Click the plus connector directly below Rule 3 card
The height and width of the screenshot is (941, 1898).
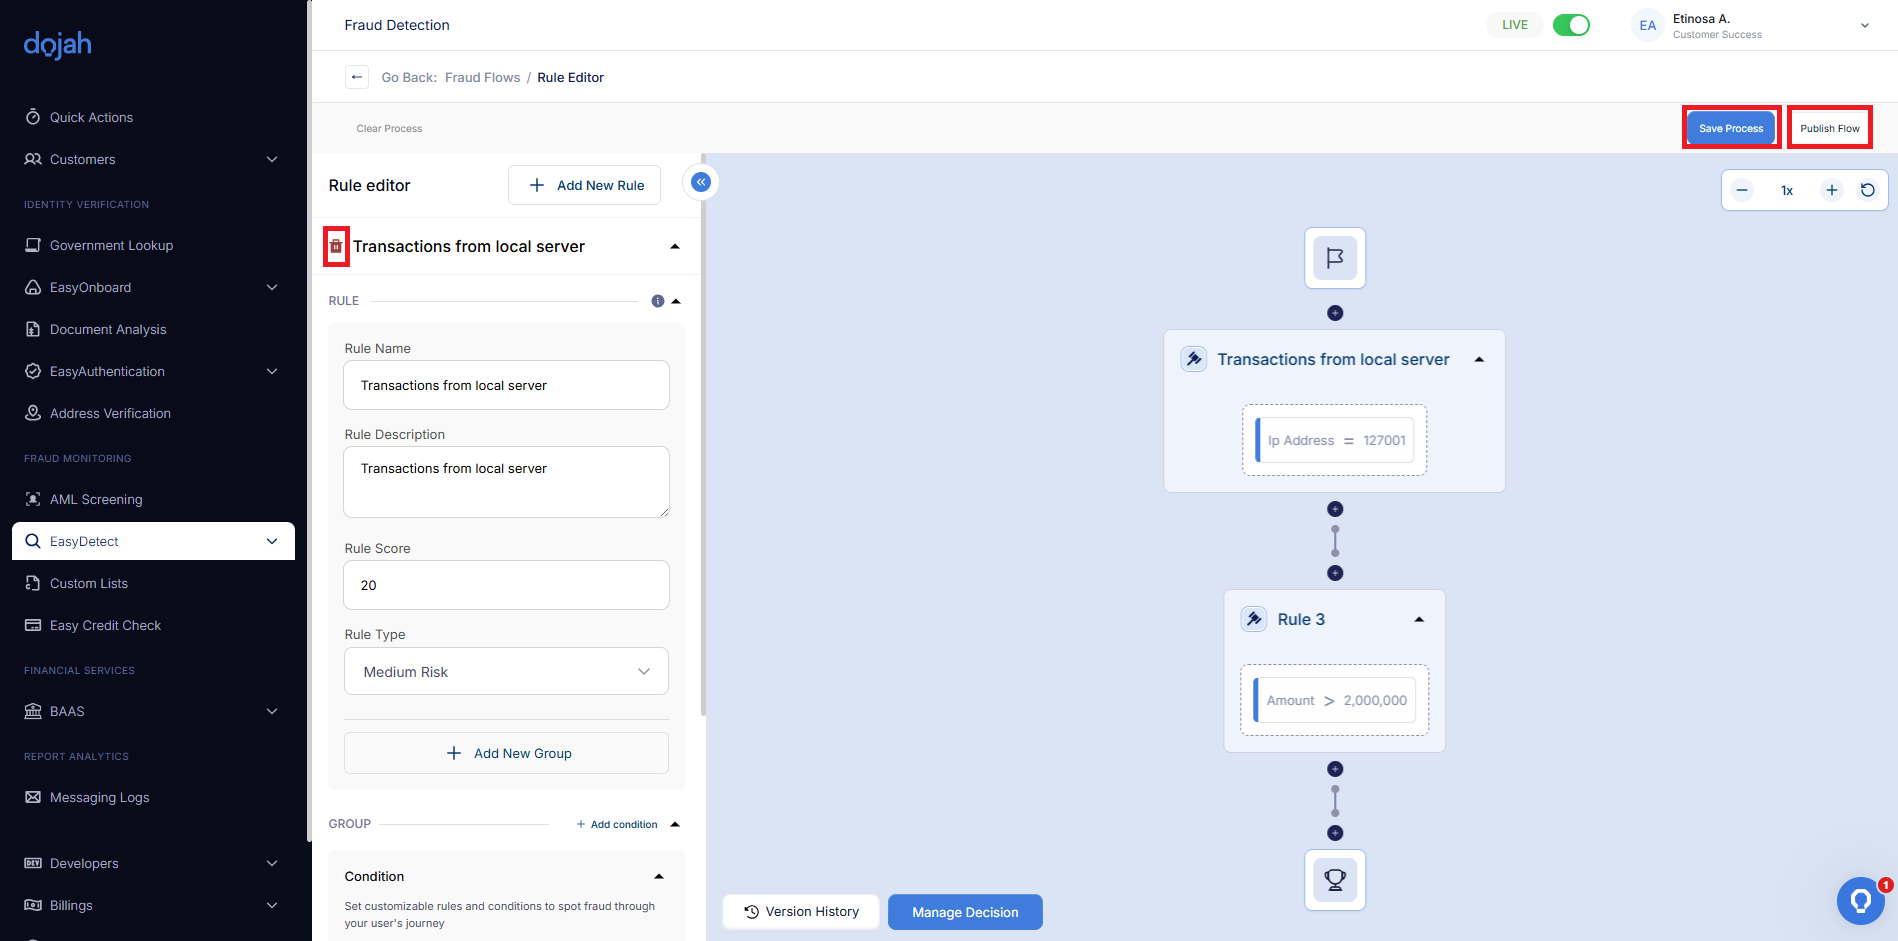coord(1335,769)
